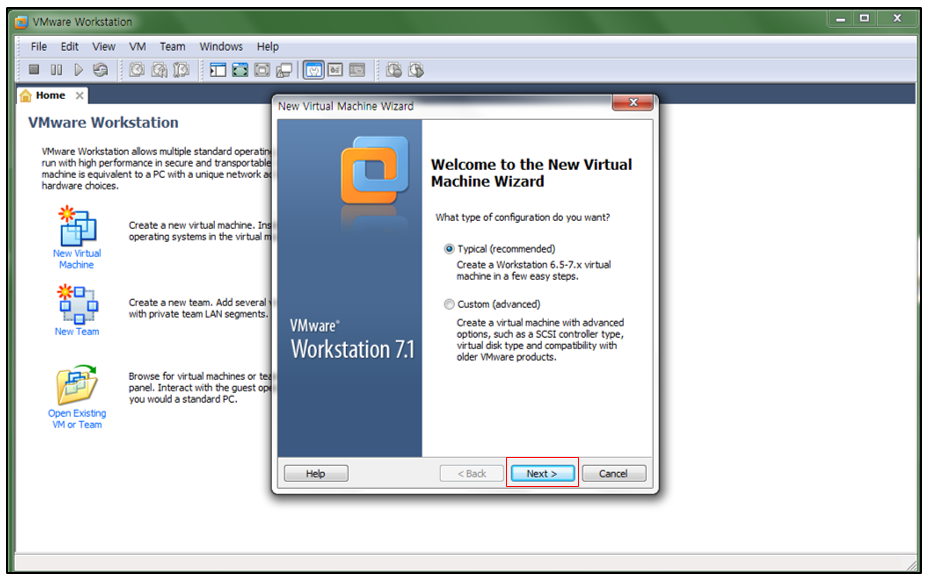
Task: Click 'What type of configuration do you want?' text
Action: click(x=523, y=218)
